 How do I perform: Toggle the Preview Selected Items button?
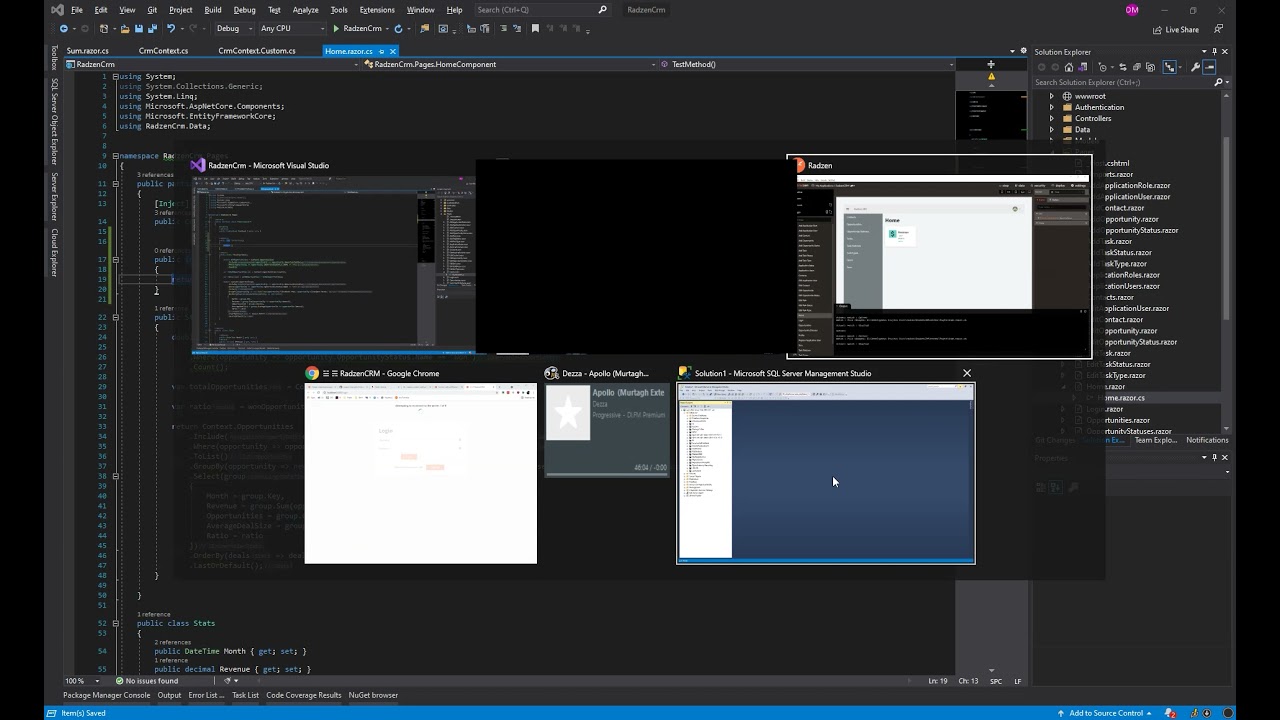click(x=1209, y=67)
